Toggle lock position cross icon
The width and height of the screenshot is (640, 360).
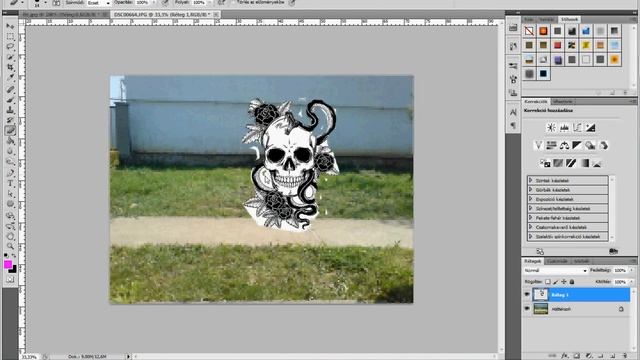(564, 282)
